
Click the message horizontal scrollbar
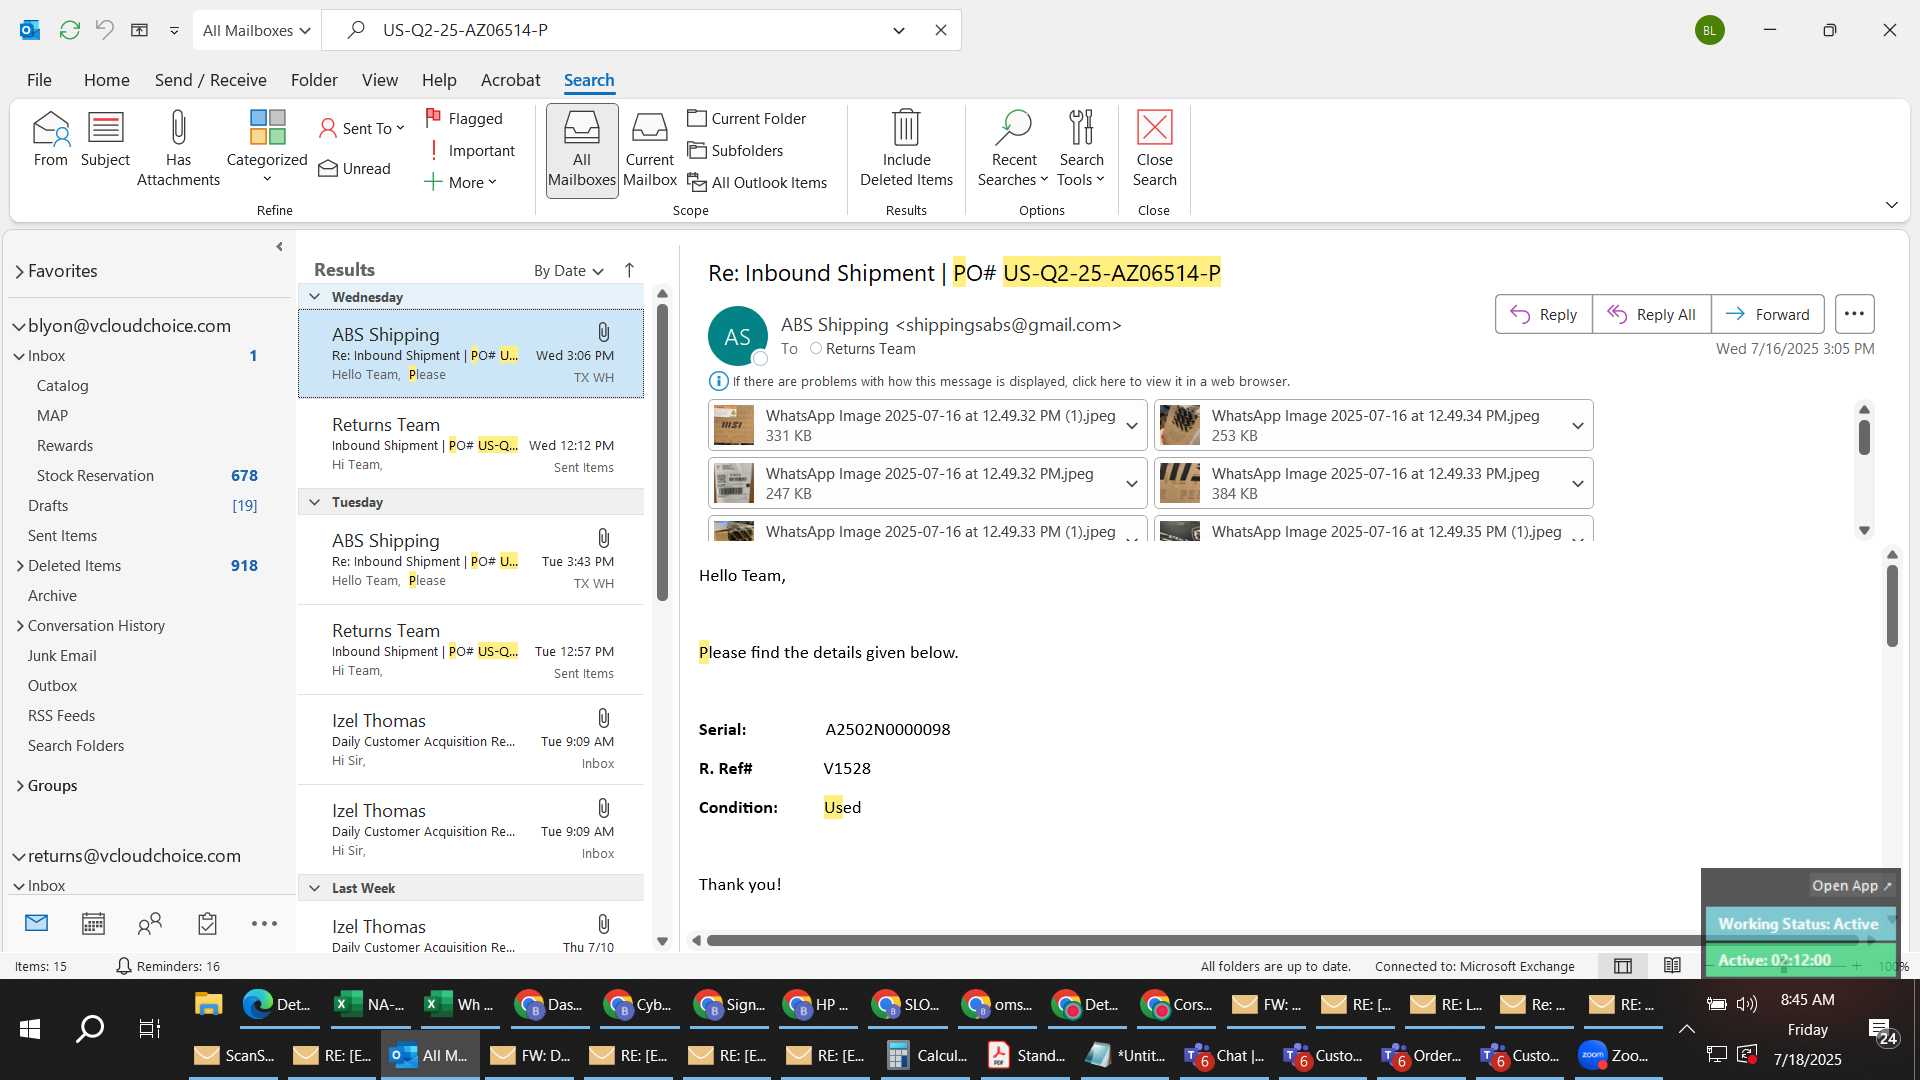pos(1282,940)
